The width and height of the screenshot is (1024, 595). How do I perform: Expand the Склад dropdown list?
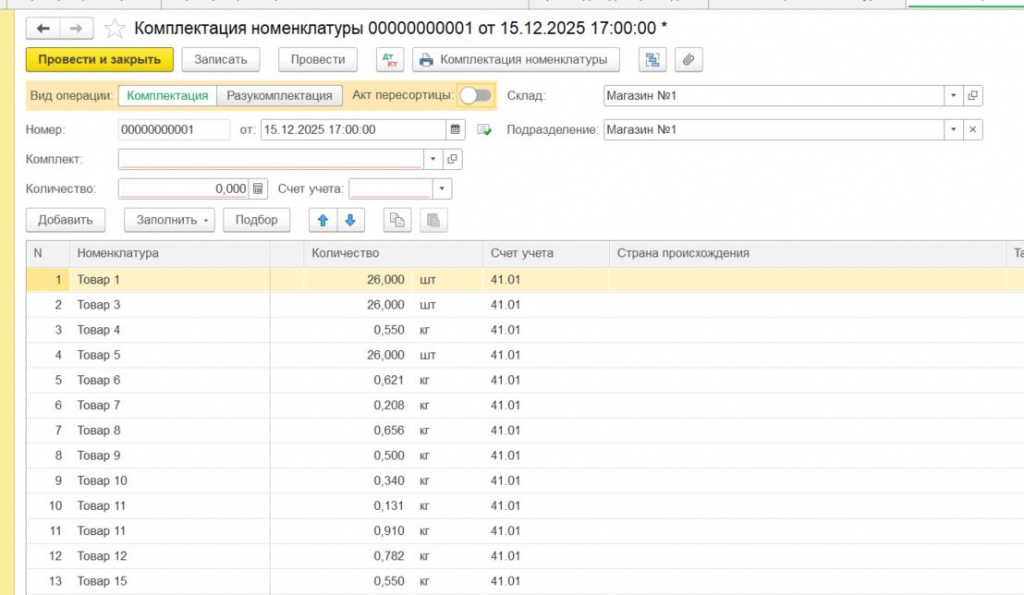(953, 96)
